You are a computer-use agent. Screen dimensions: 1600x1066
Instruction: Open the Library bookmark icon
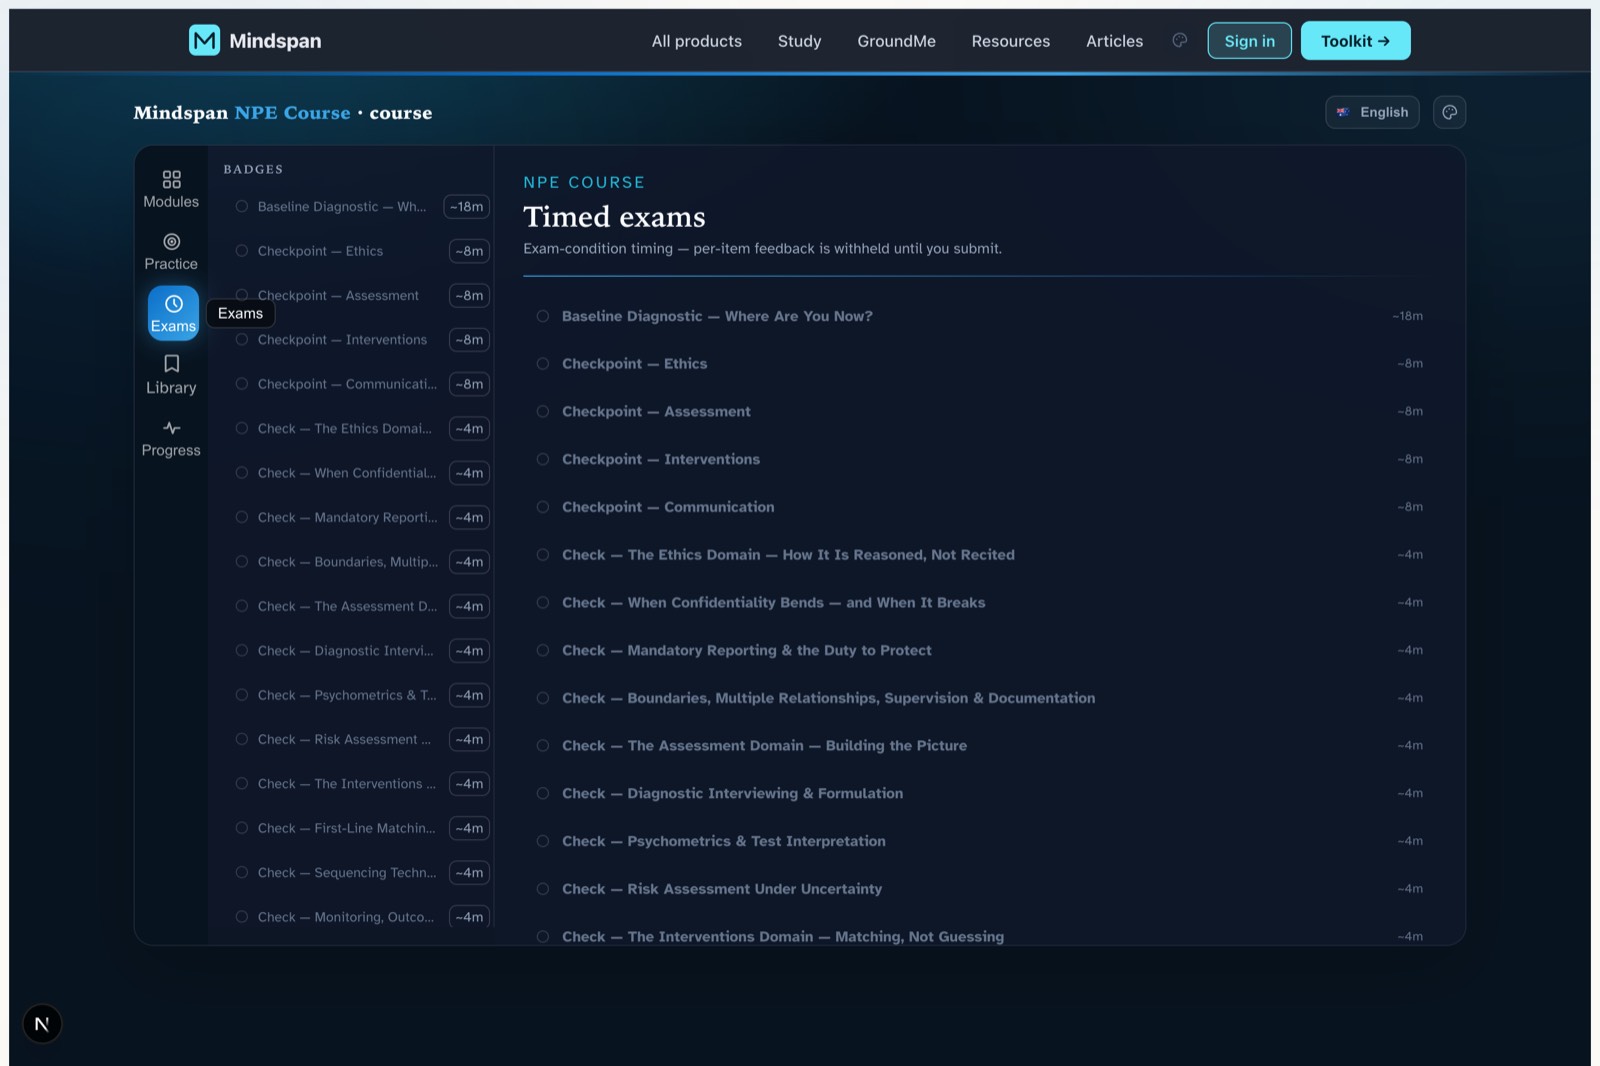pos(171,364)
